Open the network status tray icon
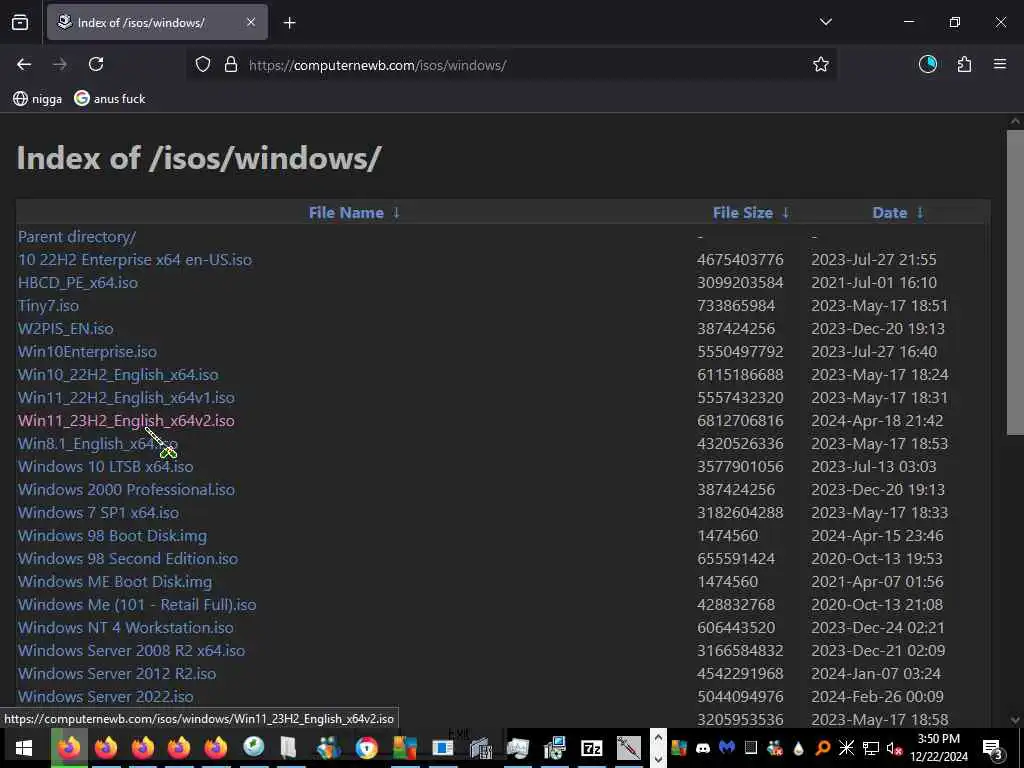Viewport: 1024px width, 768px height. tap(871, 748)
